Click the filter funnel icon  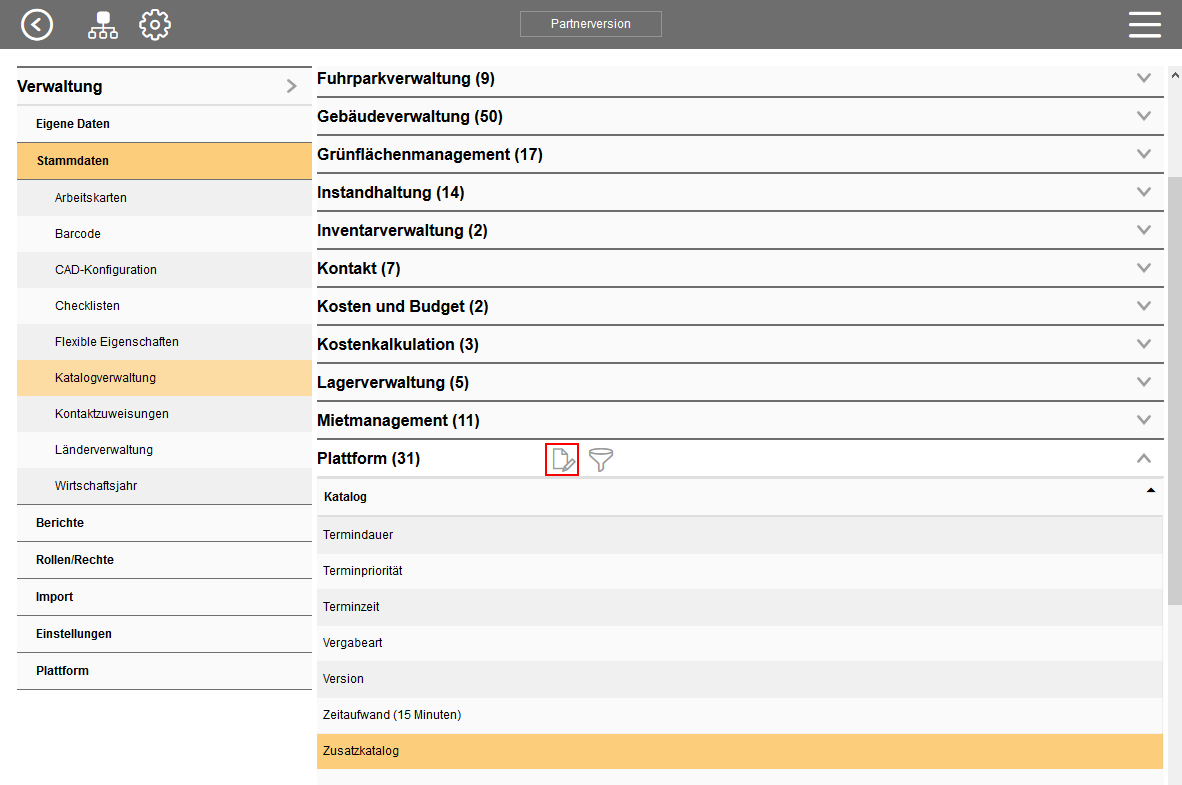coord(601,460)
